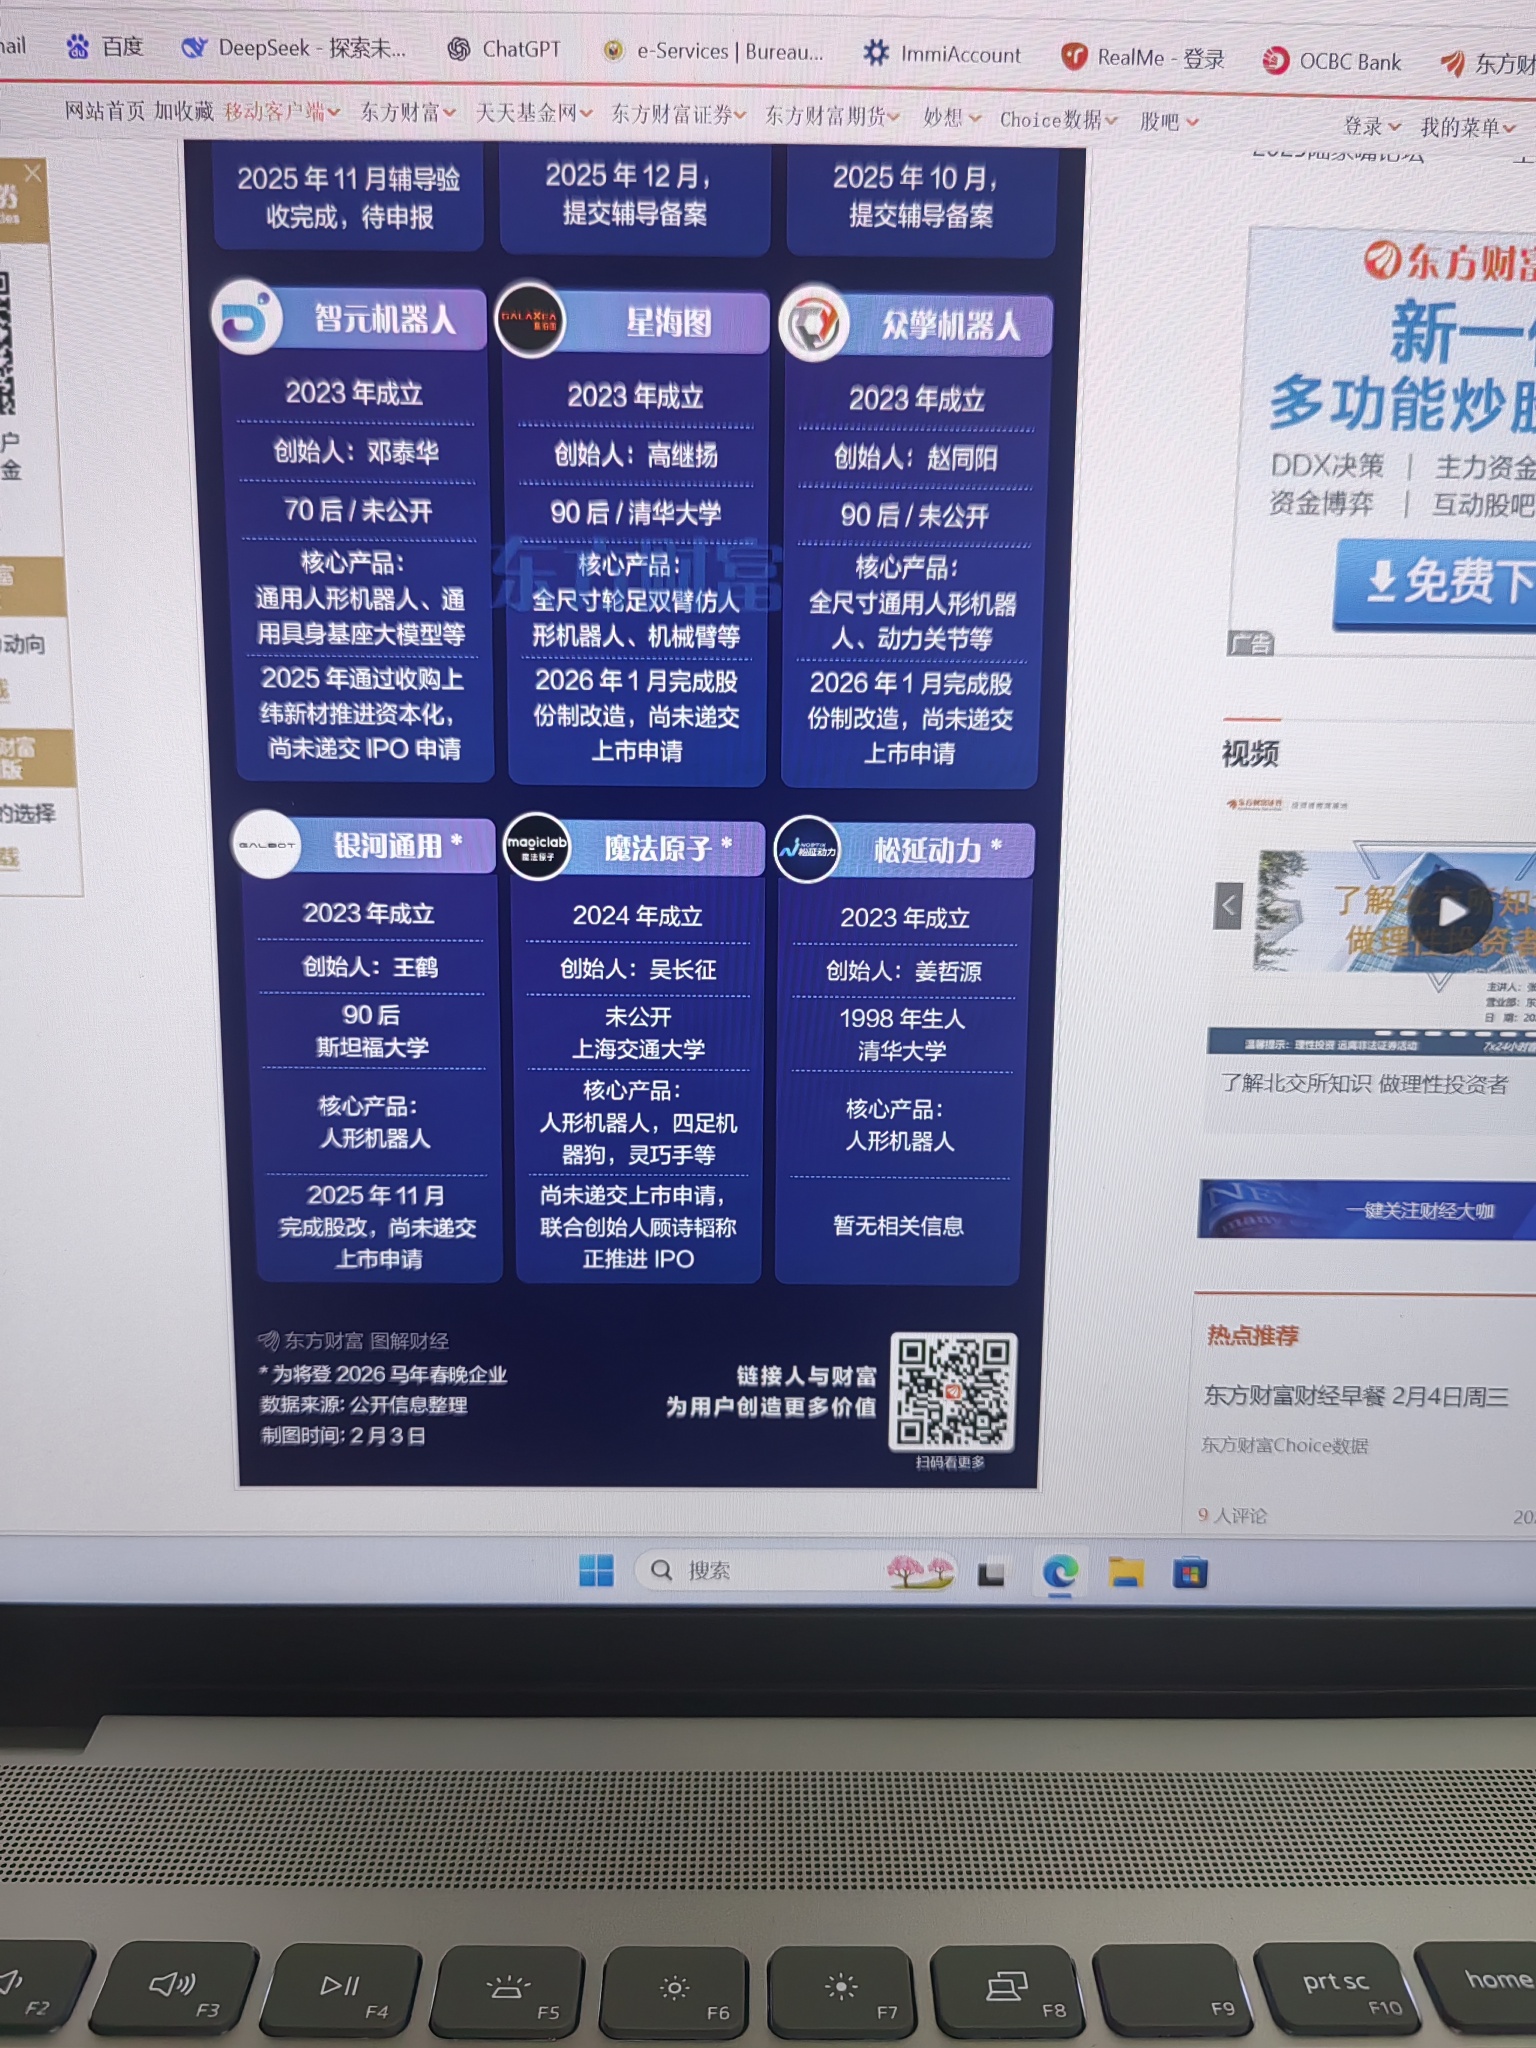Open the e-Services Bureau bookmark
1536x2048 pixels.
(714, 51)
